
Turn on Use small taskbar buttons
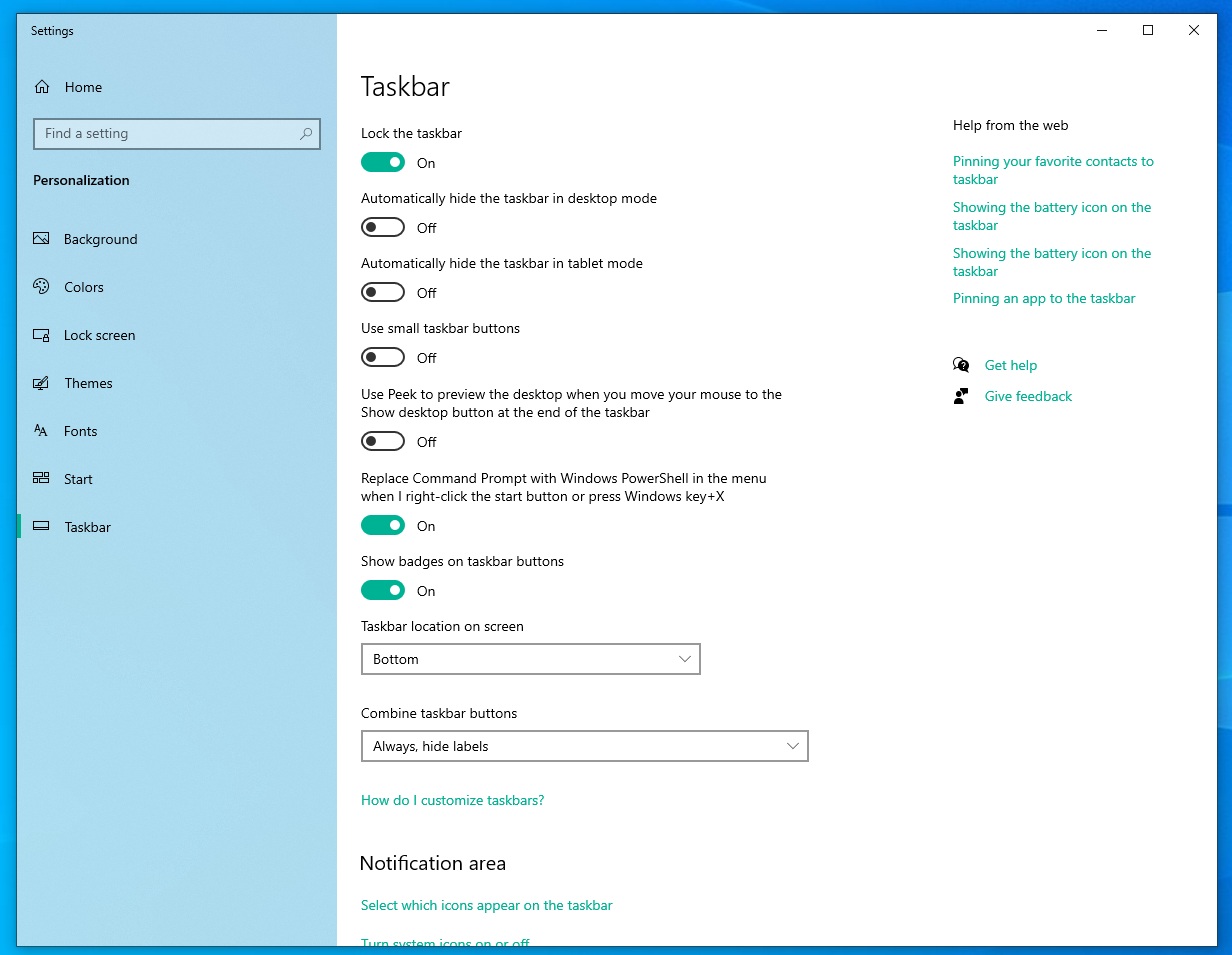click(x=383, y=357)
